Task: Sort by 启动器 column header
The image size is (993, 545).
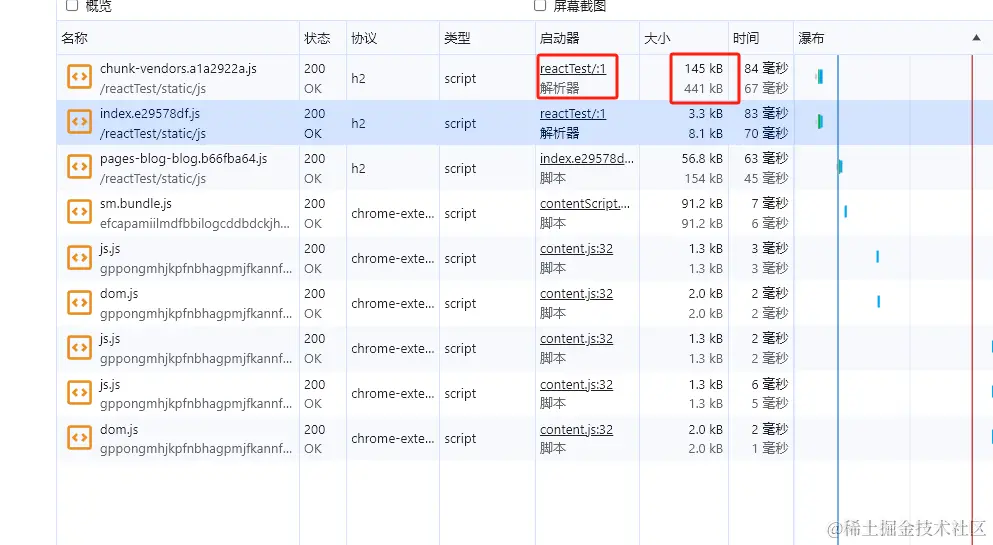Action: [x=587, y=38]
